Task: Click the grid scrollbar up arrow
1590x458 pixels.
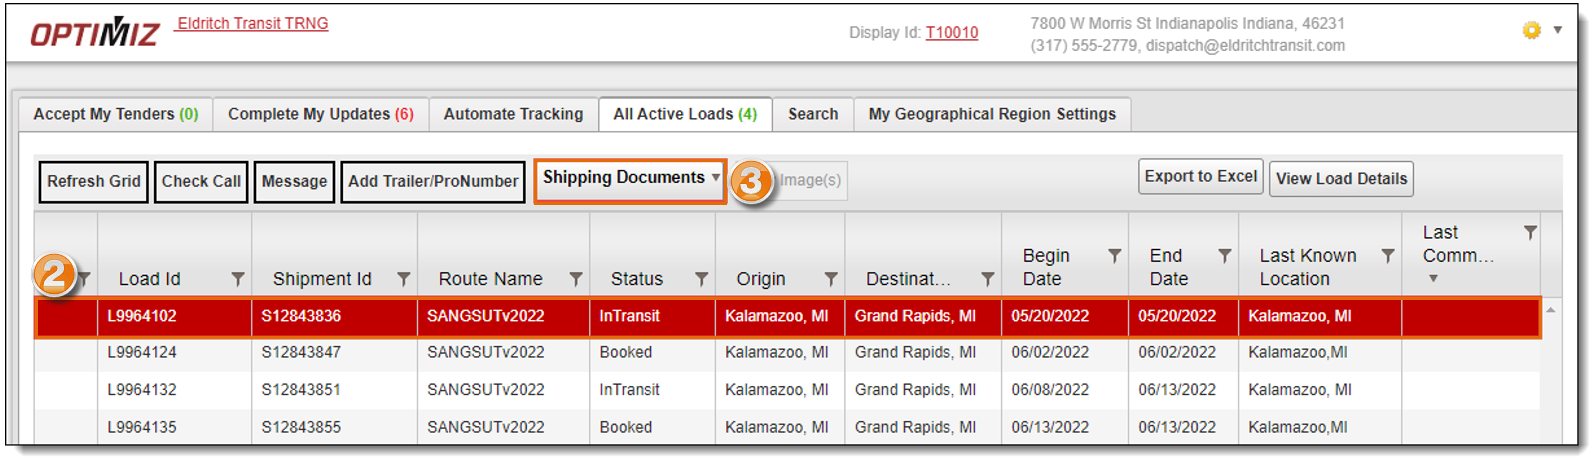Action: (x=1551, y=310)
